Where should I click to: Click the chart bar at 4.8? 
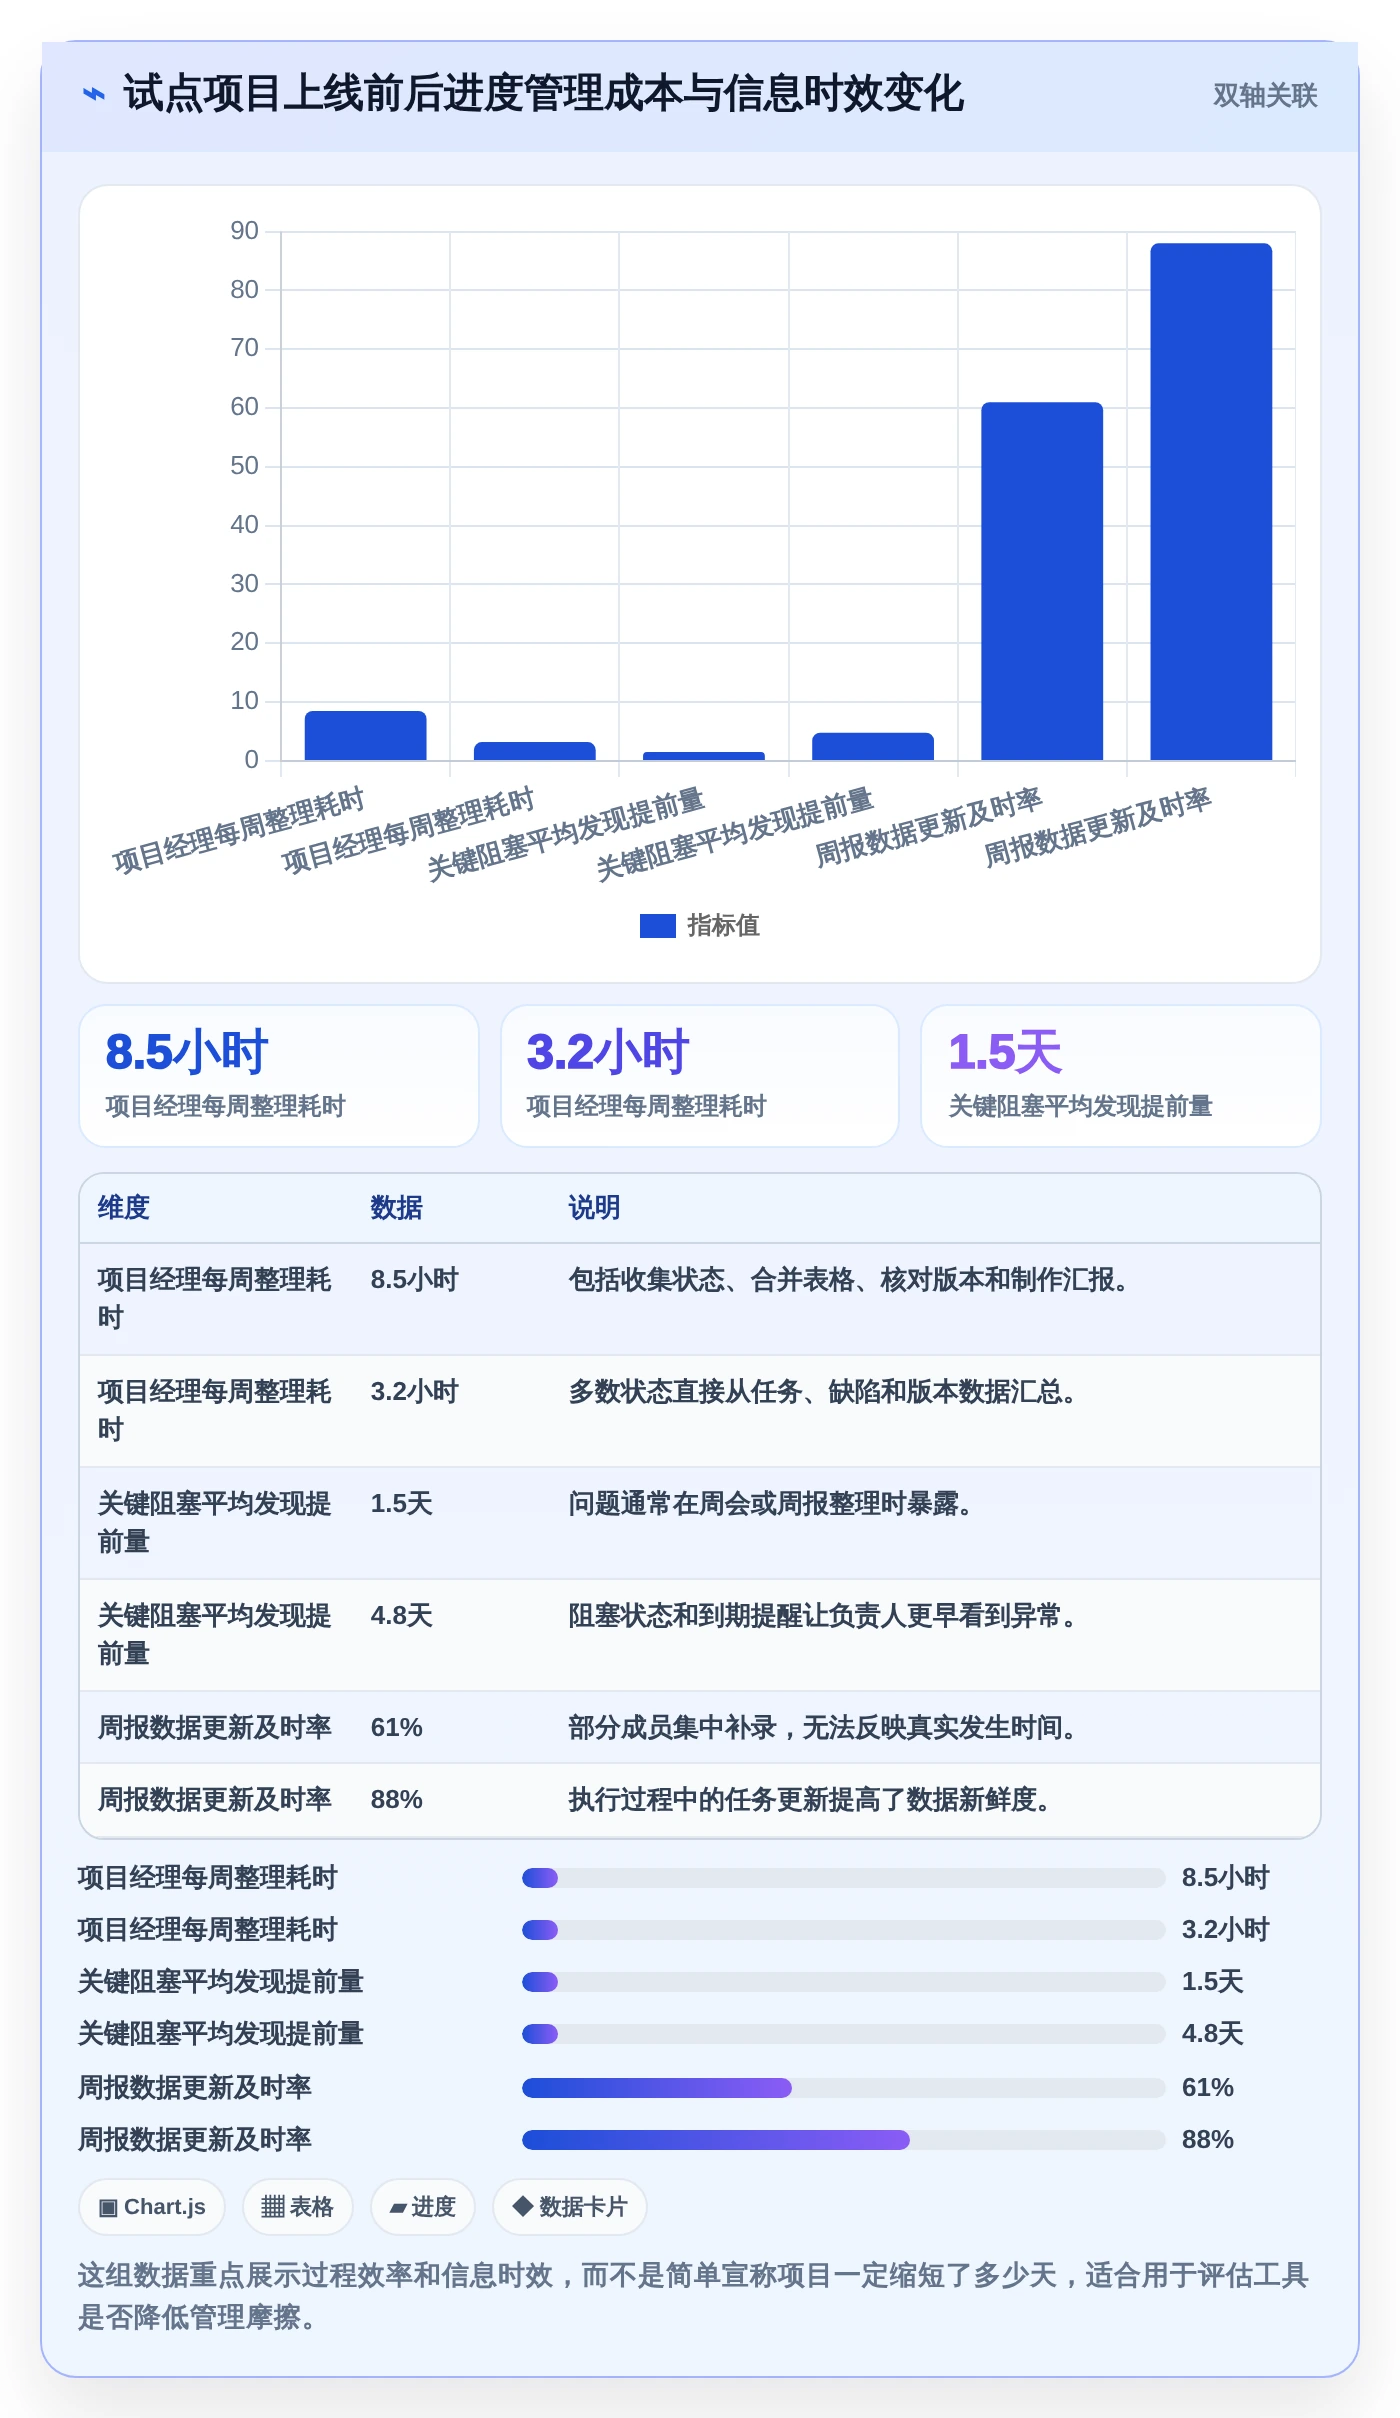(873, 747)
